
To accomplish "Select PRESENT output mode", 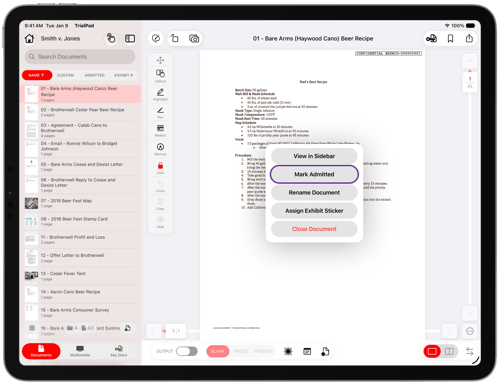I will tap(264, 351).
